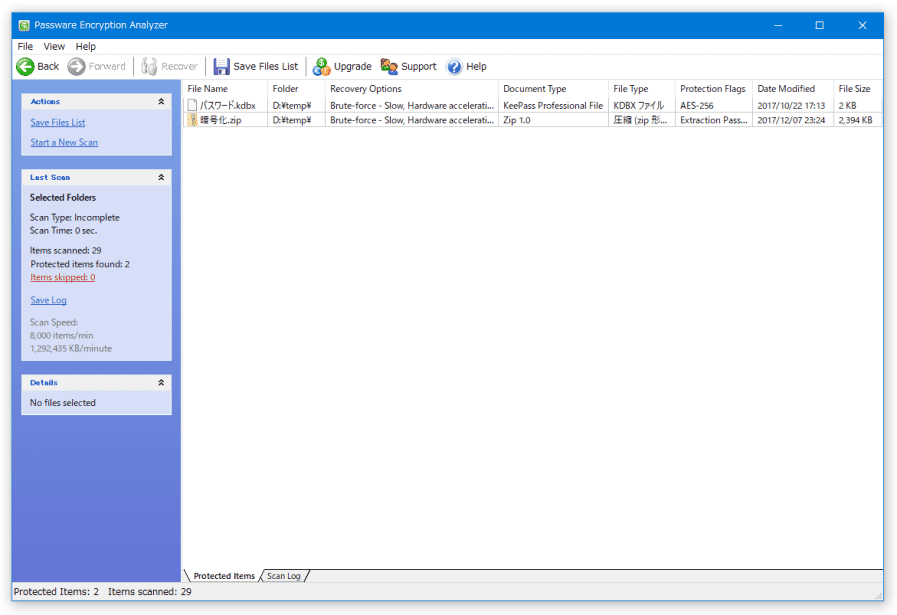Image resolution: width=897 pixels, height=615 pixels.
Task: Click the kdbx file icon in list
Action: [x=192, y=105]
